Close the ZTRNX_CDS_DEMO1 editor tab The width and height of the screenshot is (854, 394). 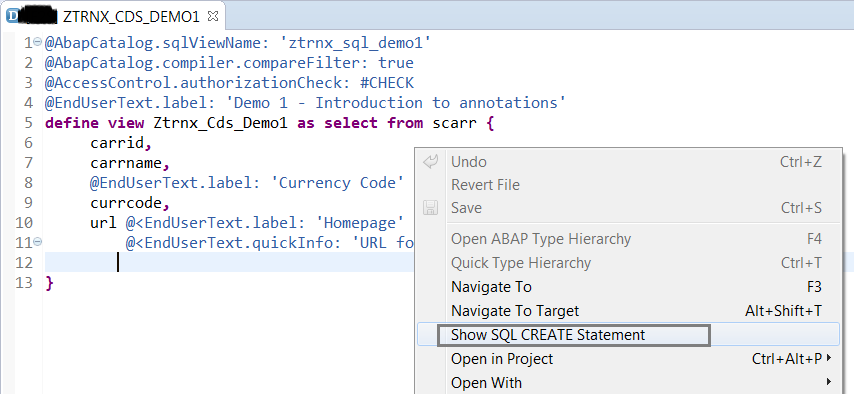tap(213, 16)
